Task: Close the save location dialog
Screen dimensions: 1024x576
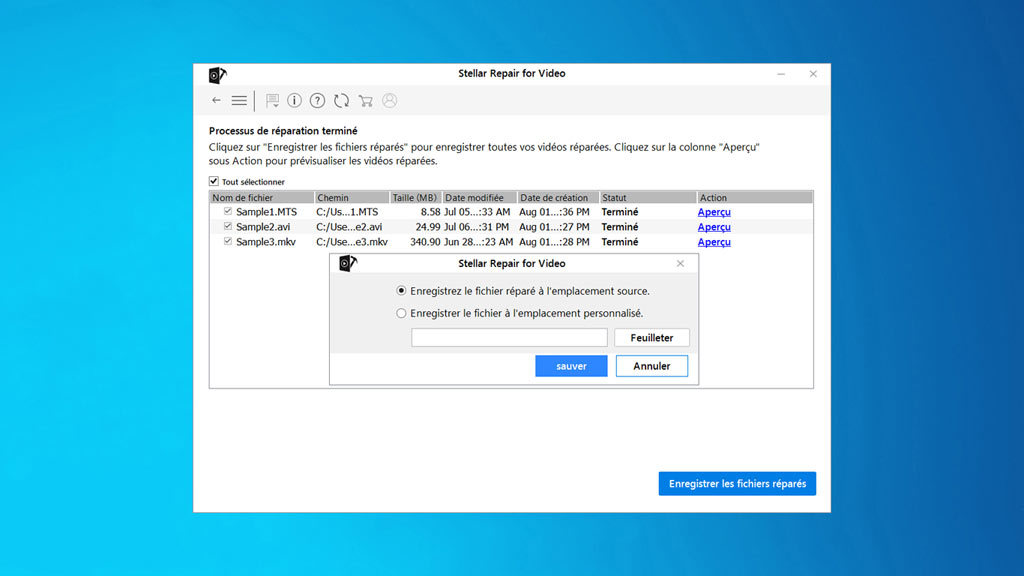Action: pos(680,263)
